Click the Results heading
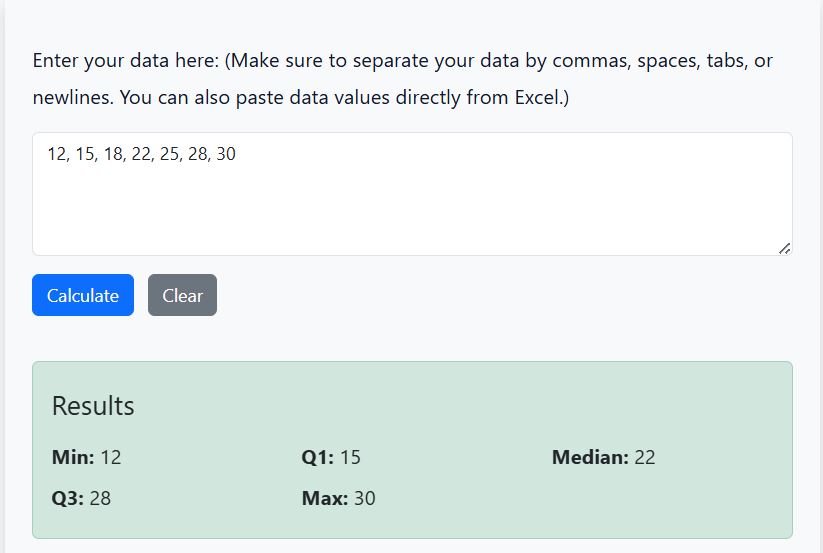823x553 pixels. [93, 406]
